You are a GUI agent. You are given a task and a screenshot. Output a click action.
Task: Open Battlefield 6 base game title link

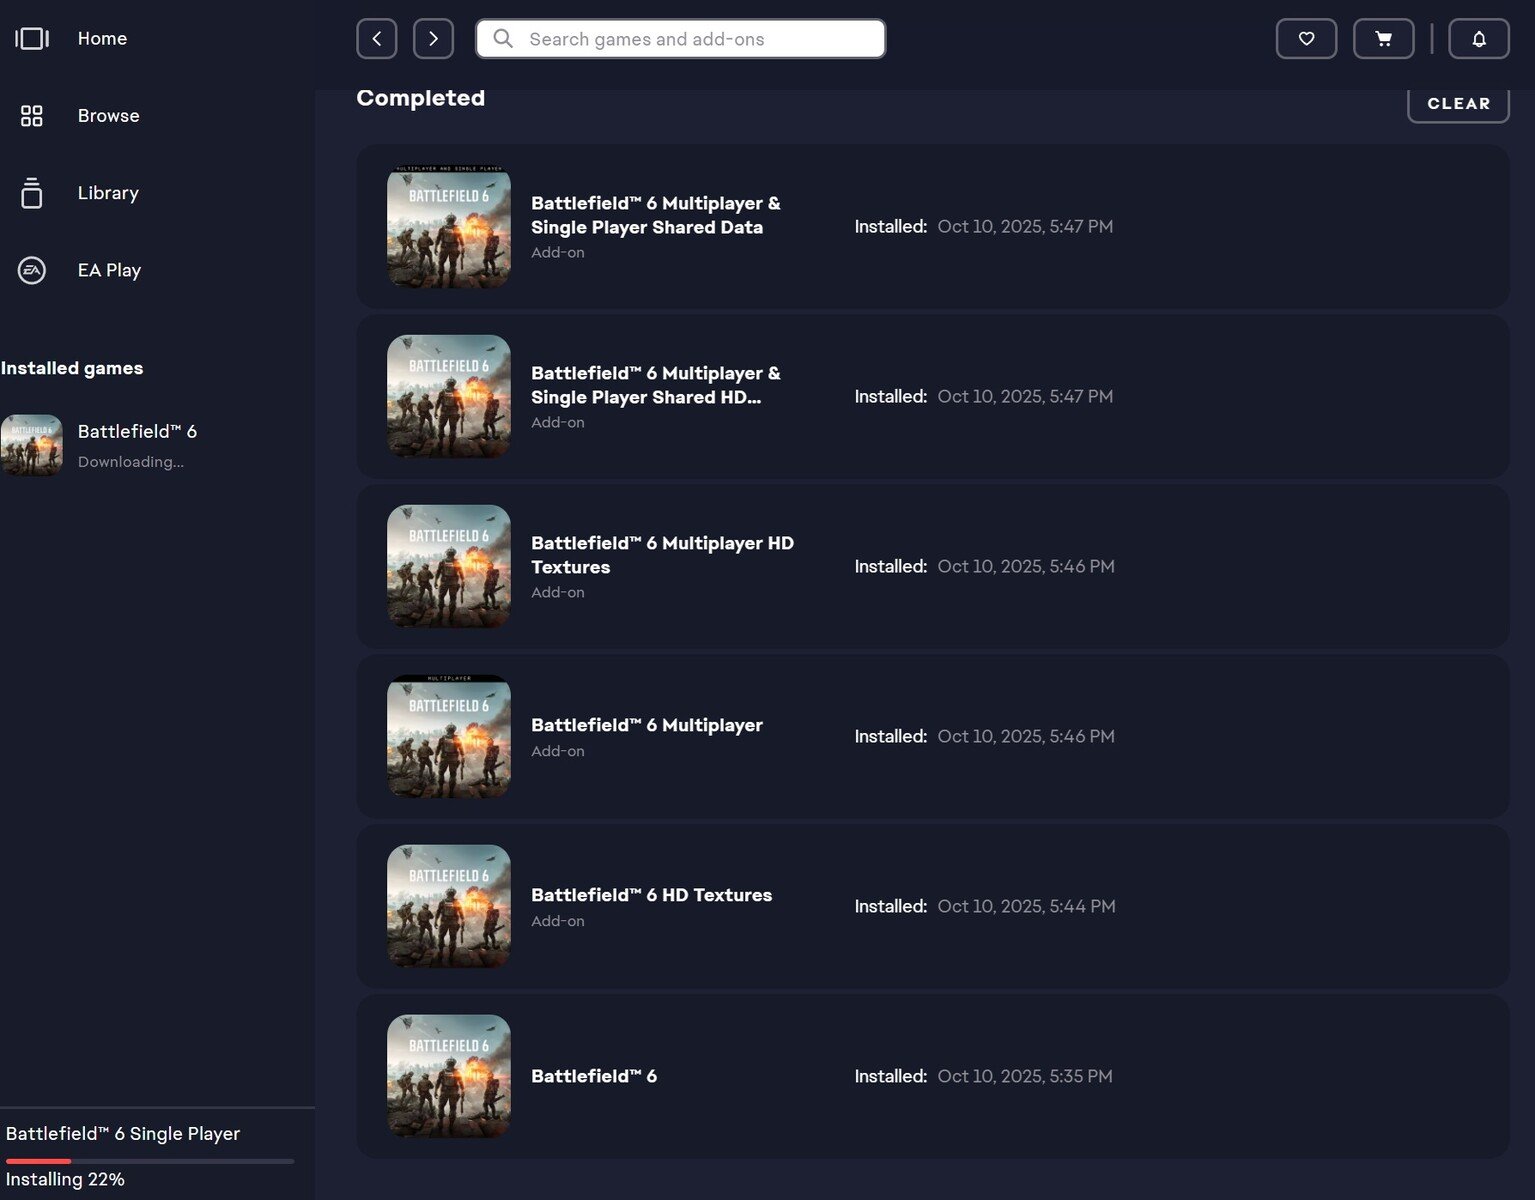tap(594, 1076)
